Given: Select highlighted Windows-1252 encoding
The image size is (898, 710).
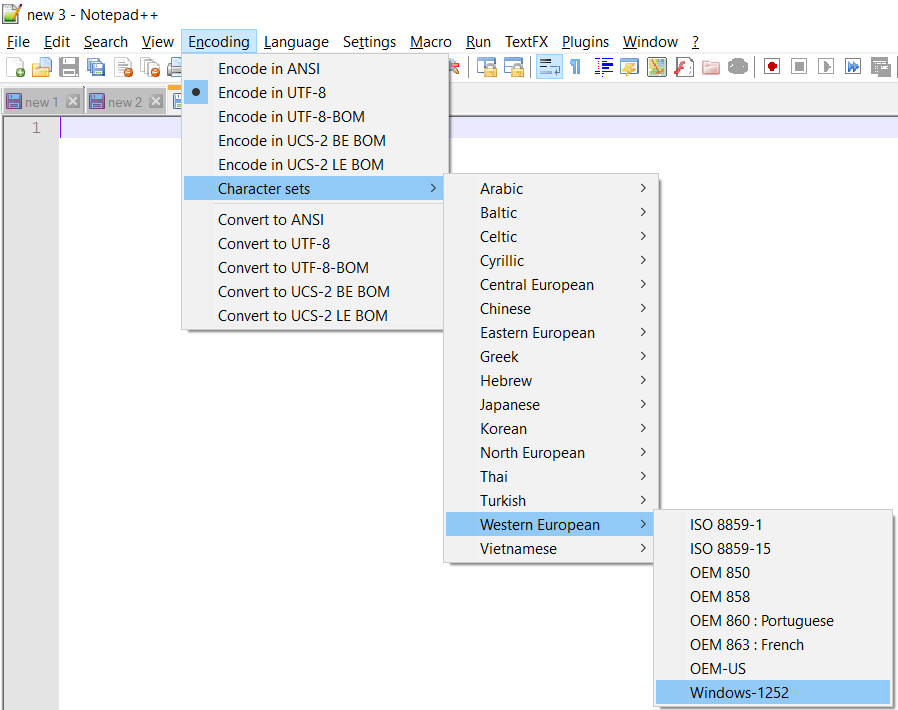Looking at the screenshot, I should coord(773,693).
